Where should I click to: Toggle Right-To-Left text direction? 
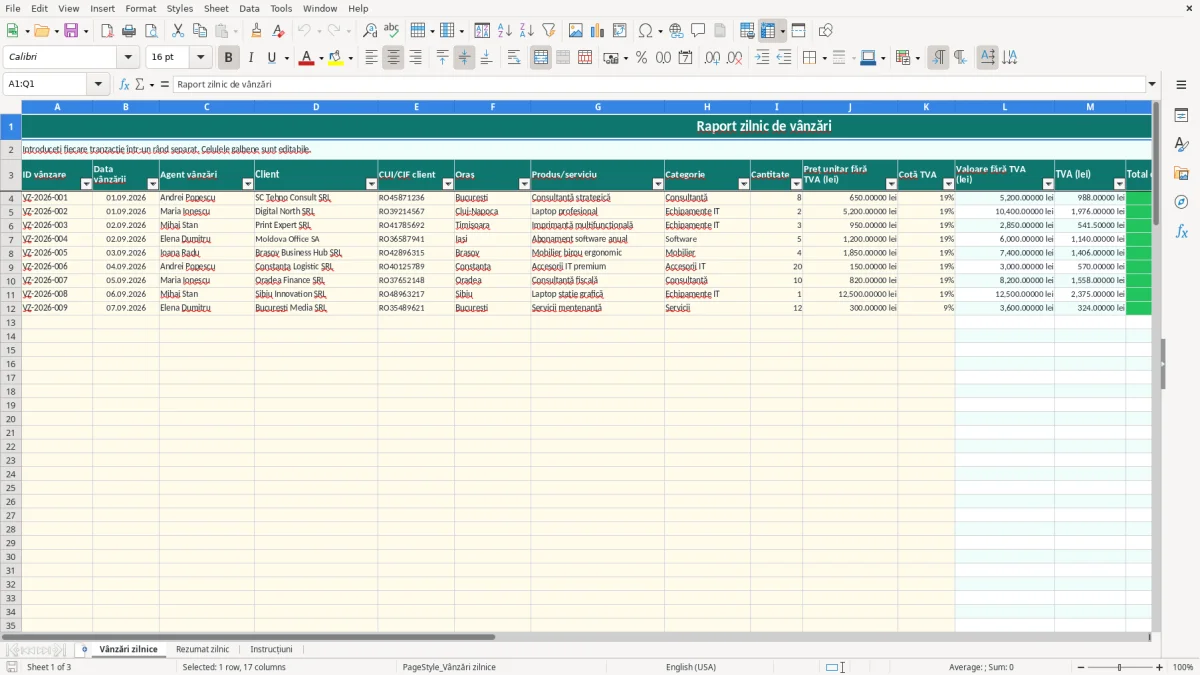point(960,58)
